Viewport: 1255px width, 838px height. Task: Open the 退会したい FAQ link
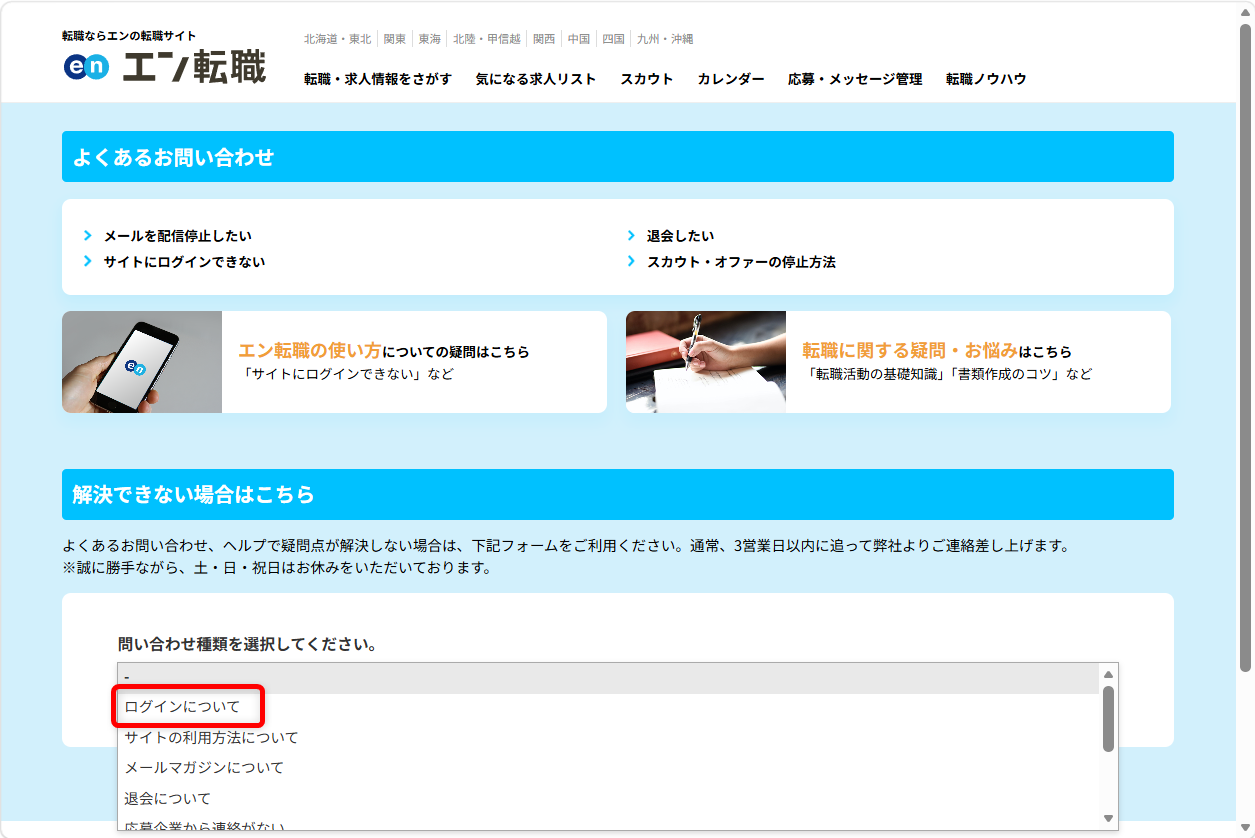[681, 236]
